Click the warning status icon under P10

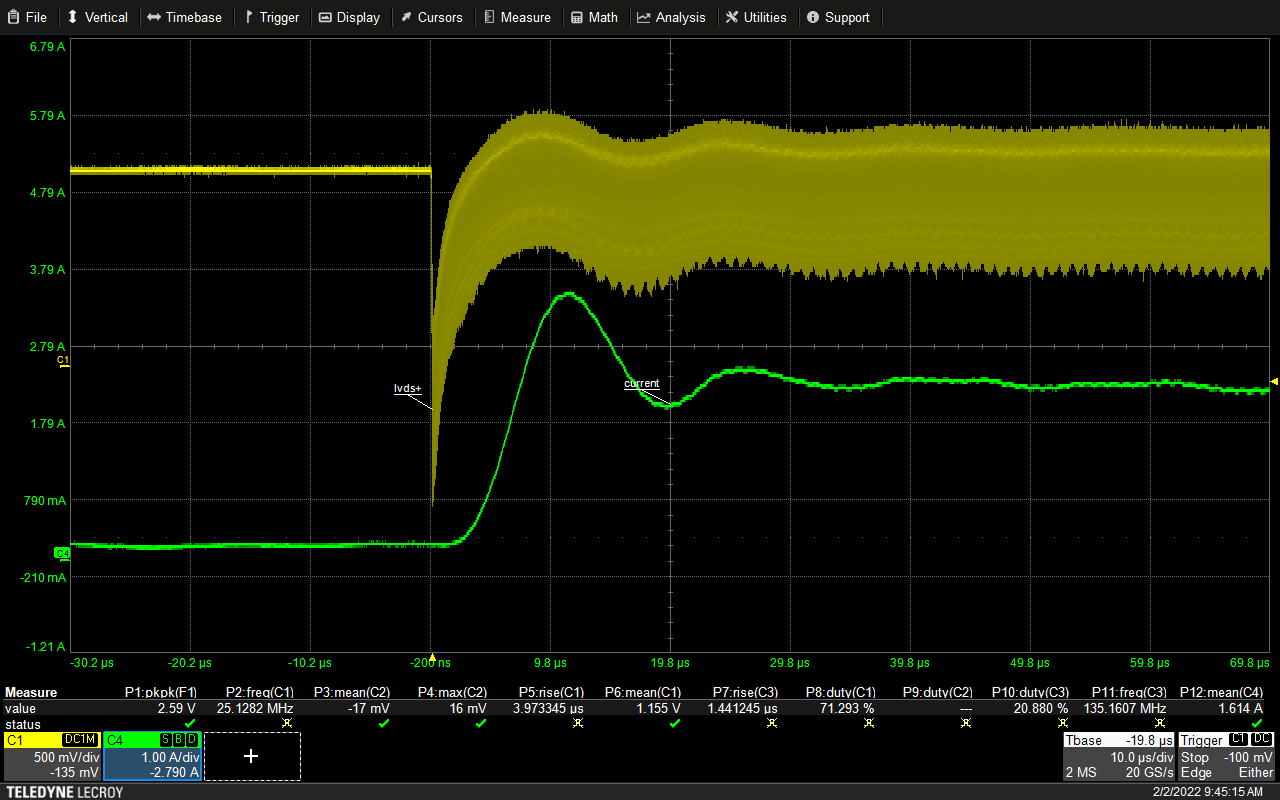coord(1063,722)
